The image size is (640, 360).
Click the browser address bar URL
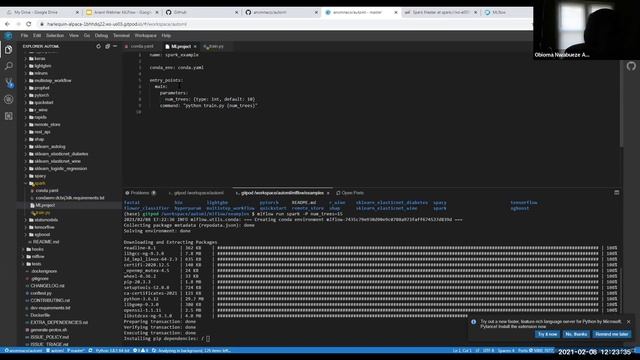coord(117,24)
